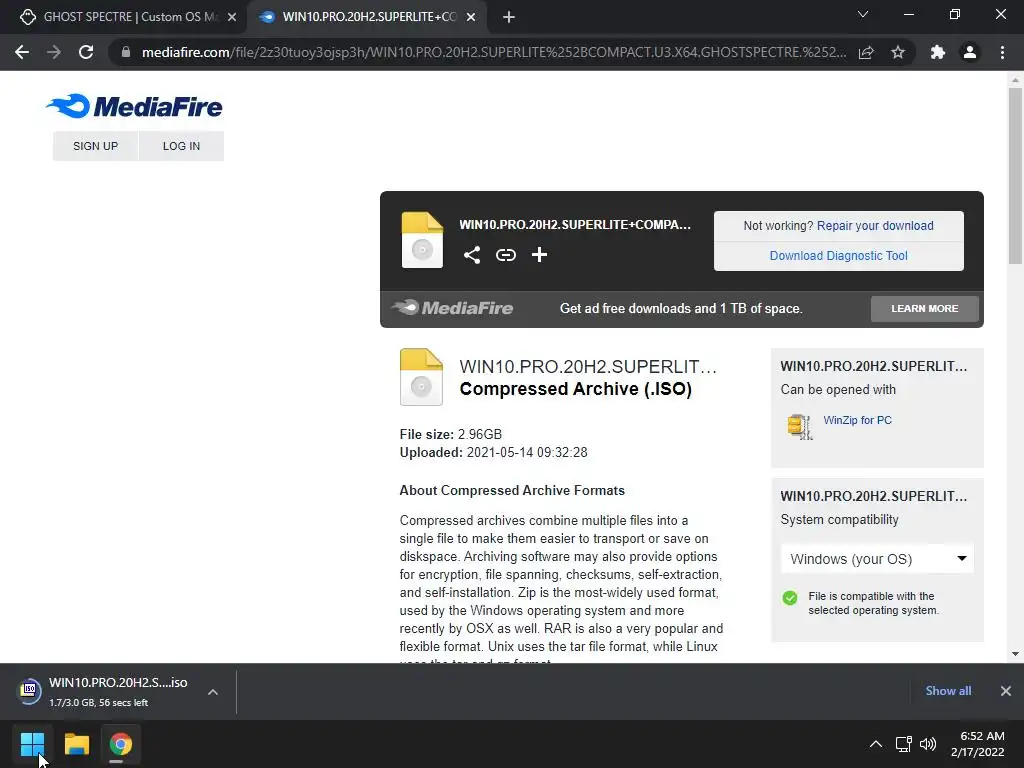Open the tab search chevron
The width and height of the screenshot is (1024, 768).
[x=863, y=14]
